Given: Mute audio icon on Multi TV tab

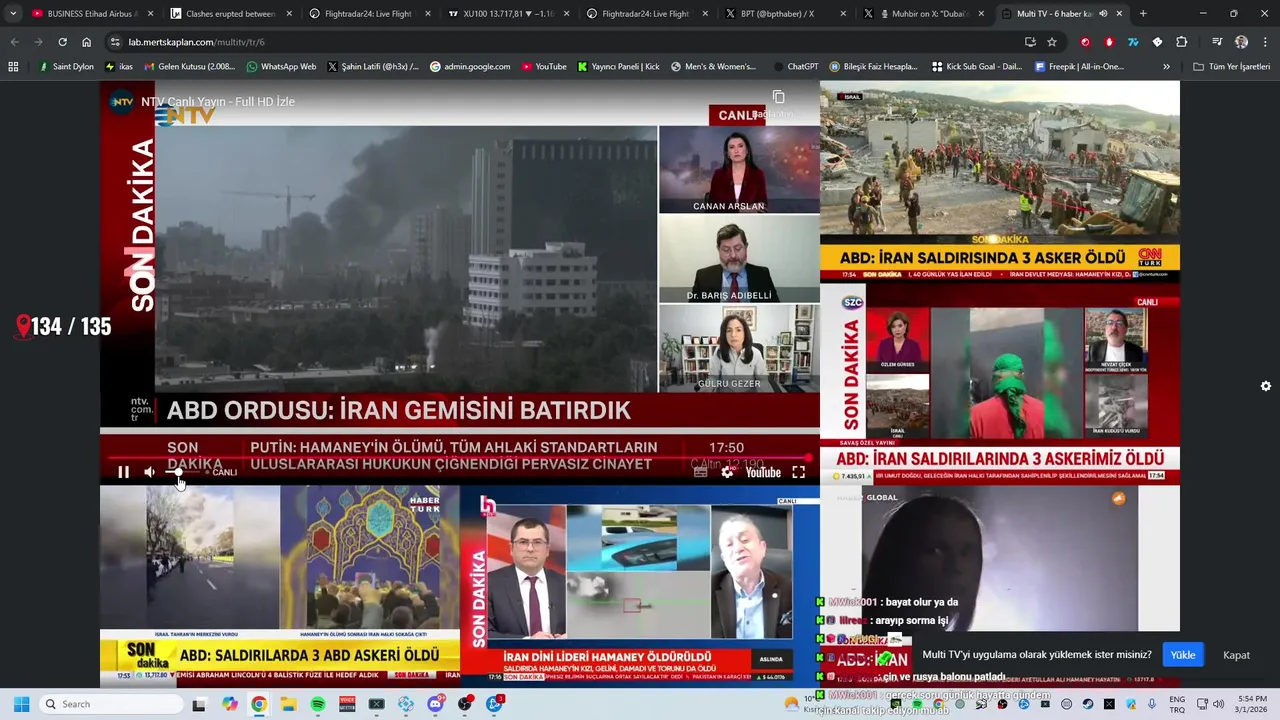Looking at the screenshot, I should pyautogui.click(x=1103, y=14).
